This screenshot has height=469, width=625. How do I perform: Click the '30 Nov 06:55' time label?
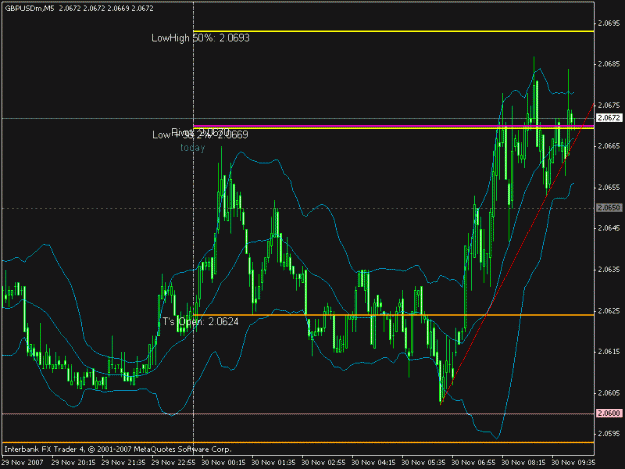tap(474, 463)
